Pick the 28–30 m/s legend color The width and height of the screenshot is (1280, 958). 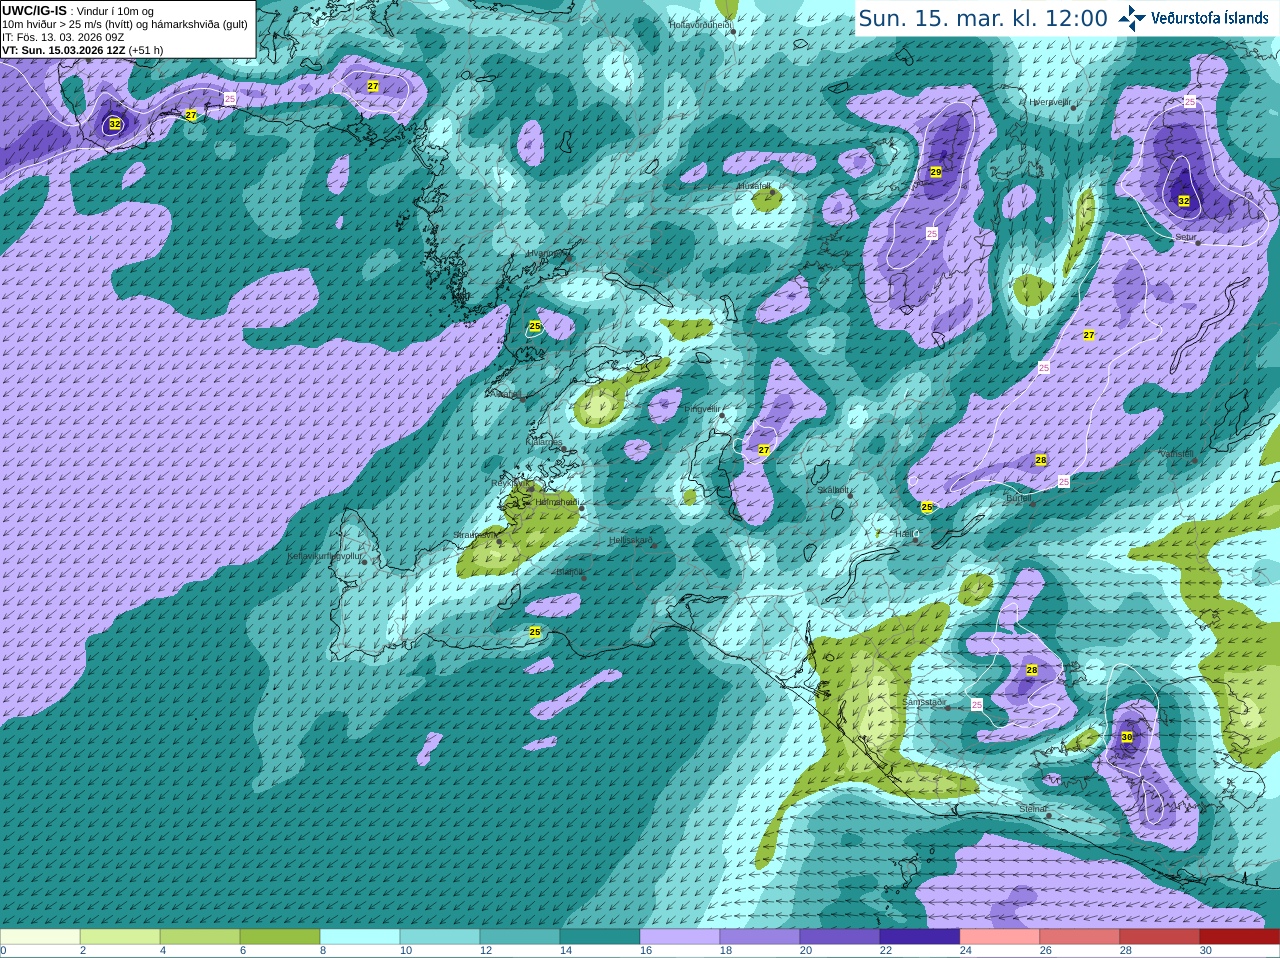tap(1160, 937)
